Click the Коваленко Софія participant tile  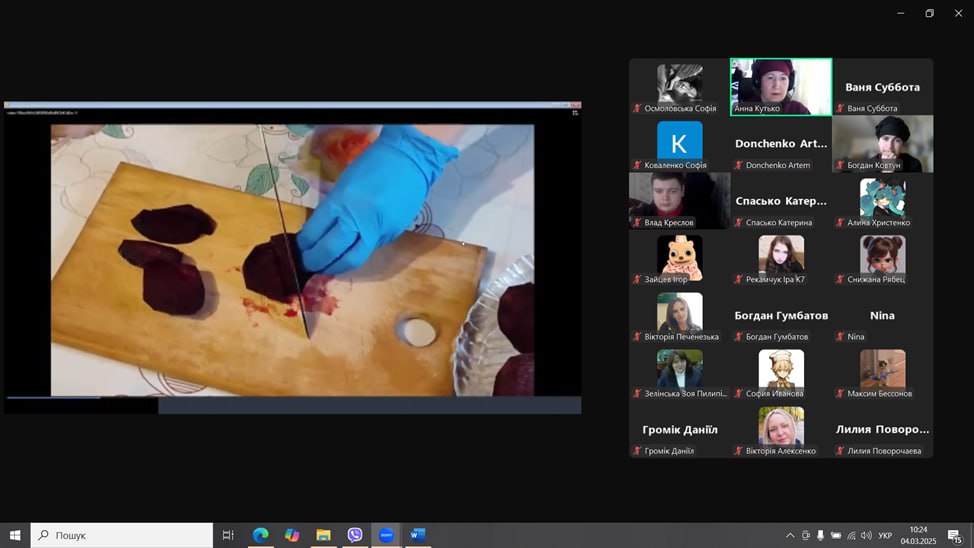point(680,143)
